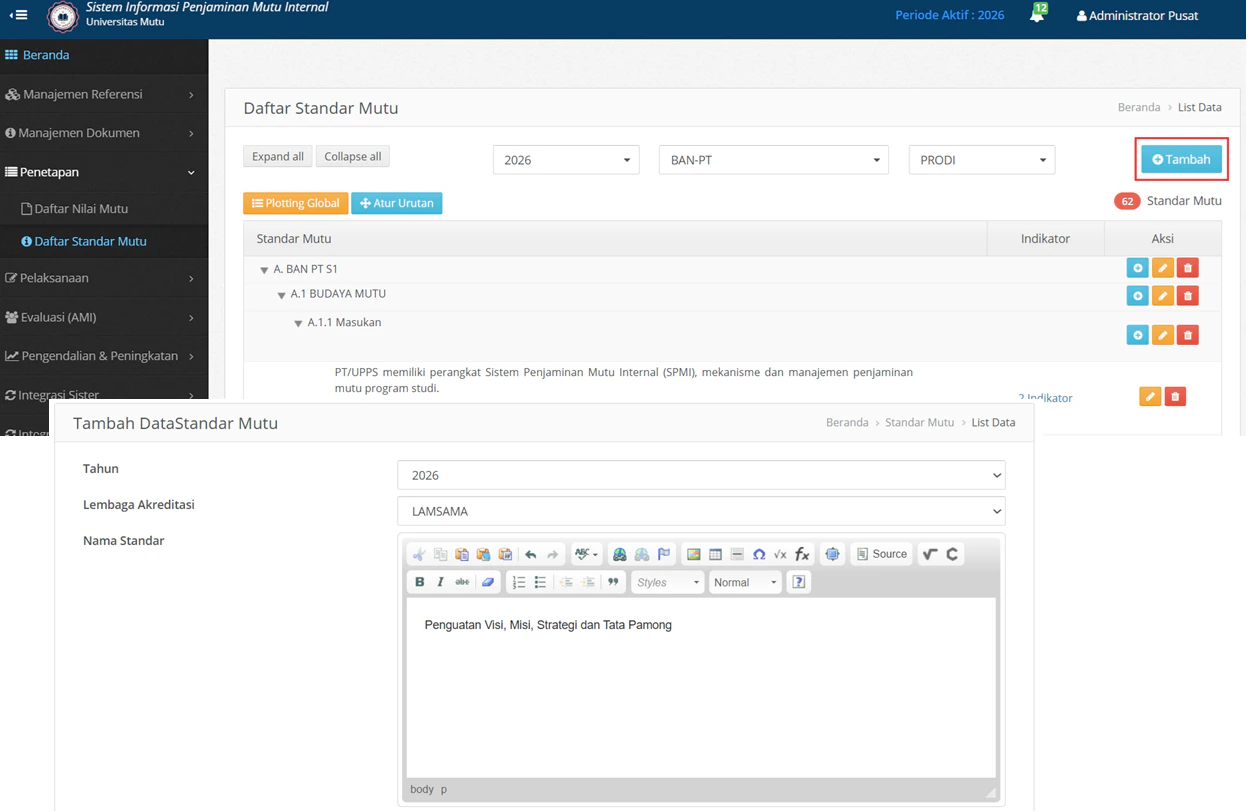
Task: Undo the last edit in the editor
Action: coord(531,554)
